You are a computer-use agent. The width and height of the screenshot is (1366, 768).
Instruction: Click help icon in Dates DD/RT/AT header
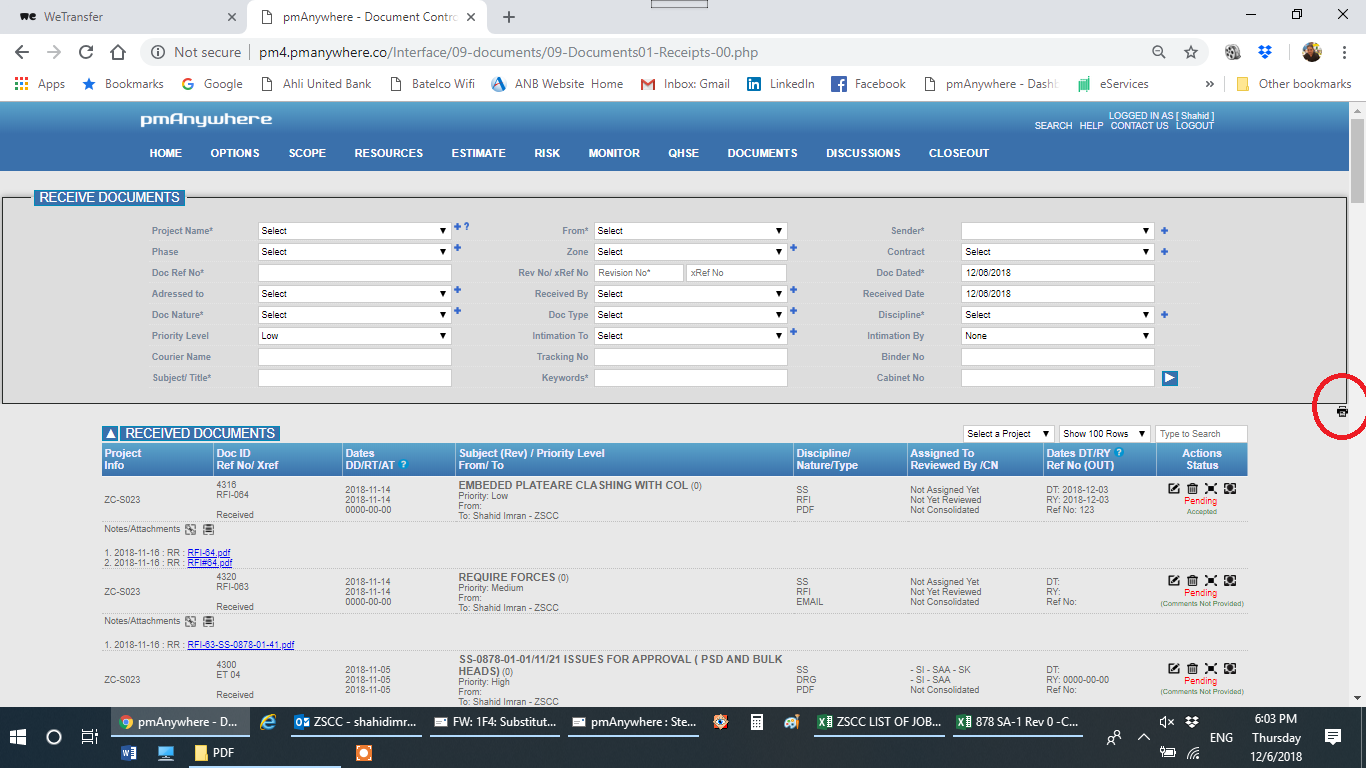click(404, 465)
